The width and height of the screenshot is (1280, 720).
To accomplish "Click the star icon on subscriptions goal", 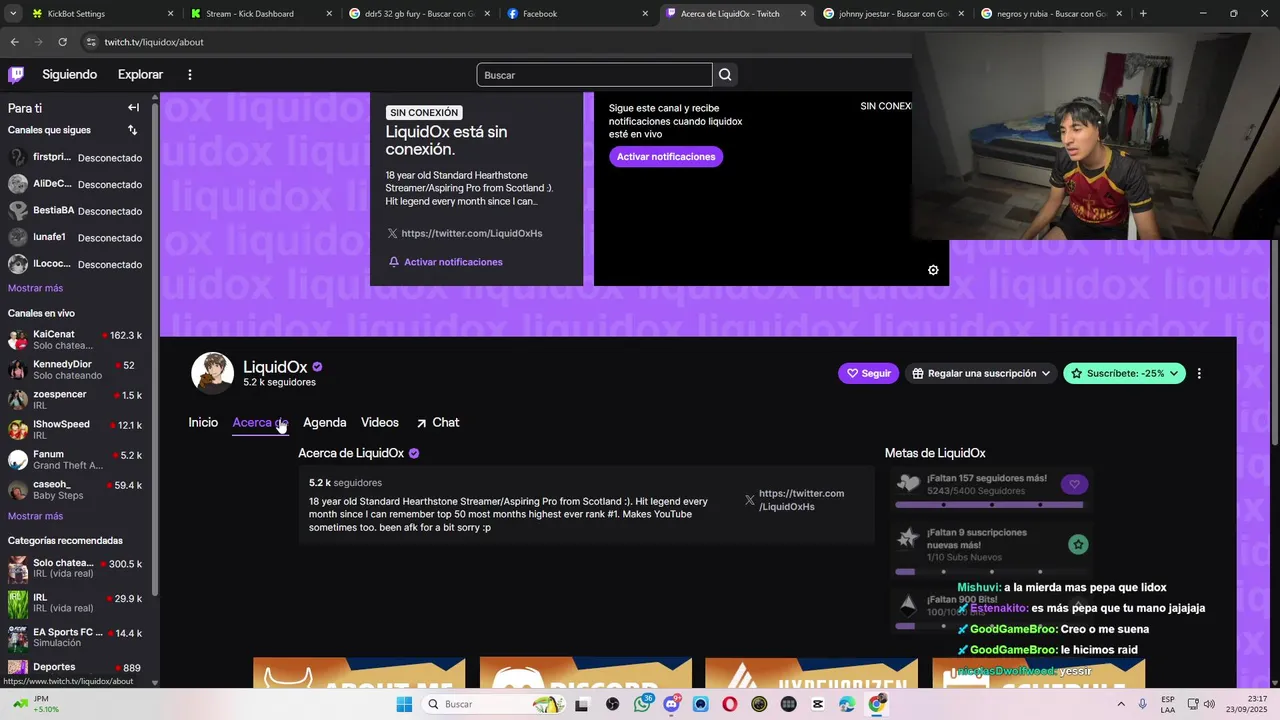I will [1078, 544].
